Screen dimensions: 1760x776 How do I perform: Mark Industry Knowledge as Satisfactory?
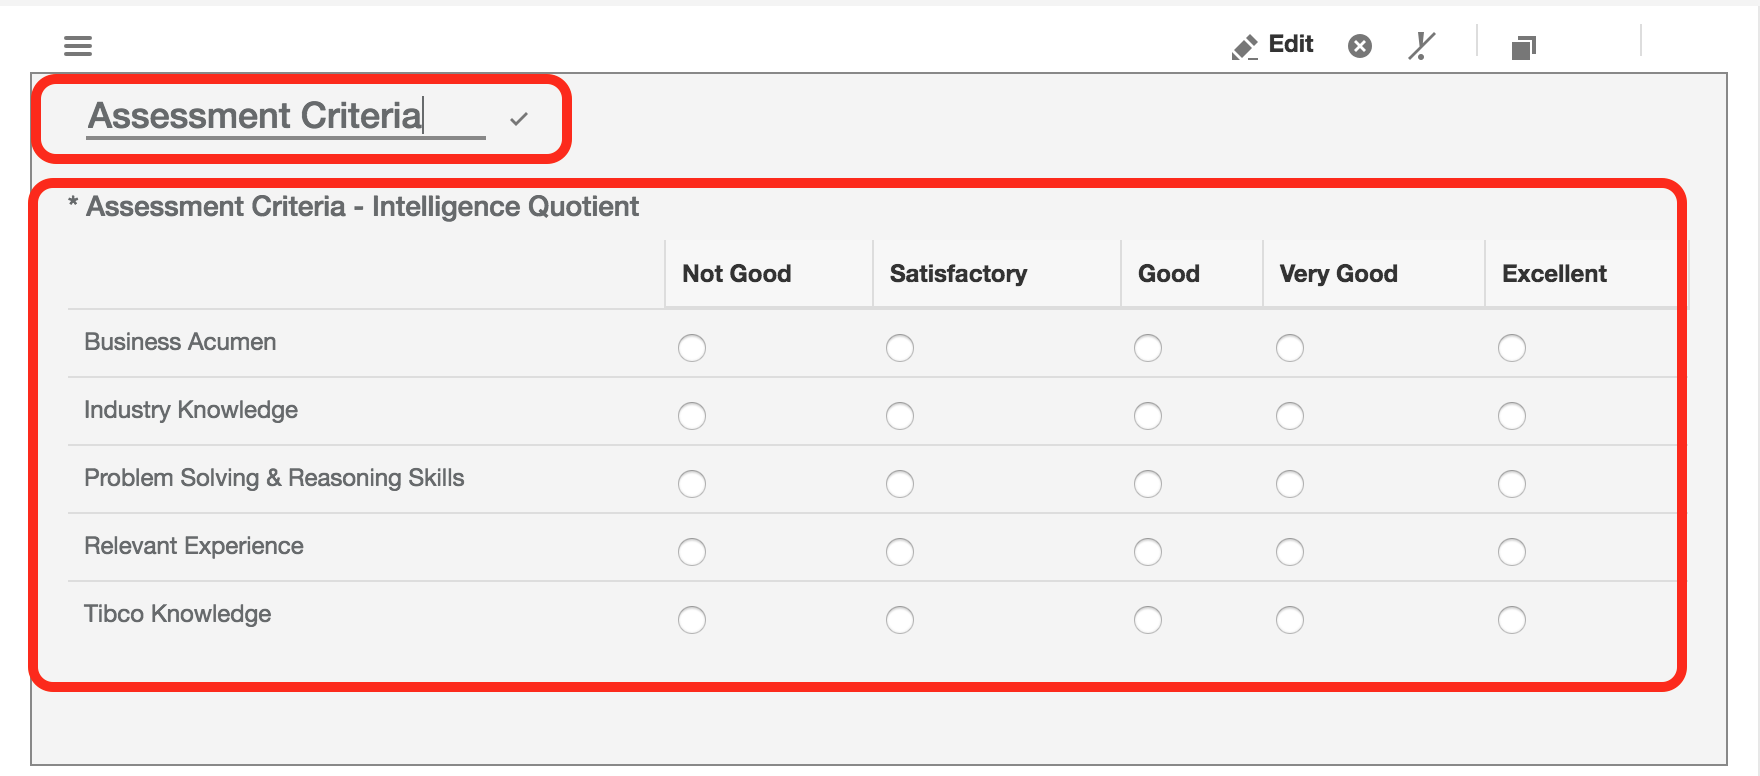[x=900, y=416]
